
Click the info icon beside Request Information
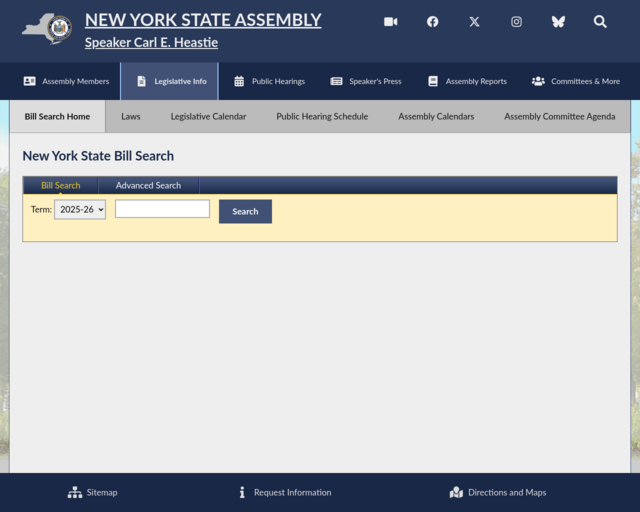pyautogui.click(x=242, y=492)
